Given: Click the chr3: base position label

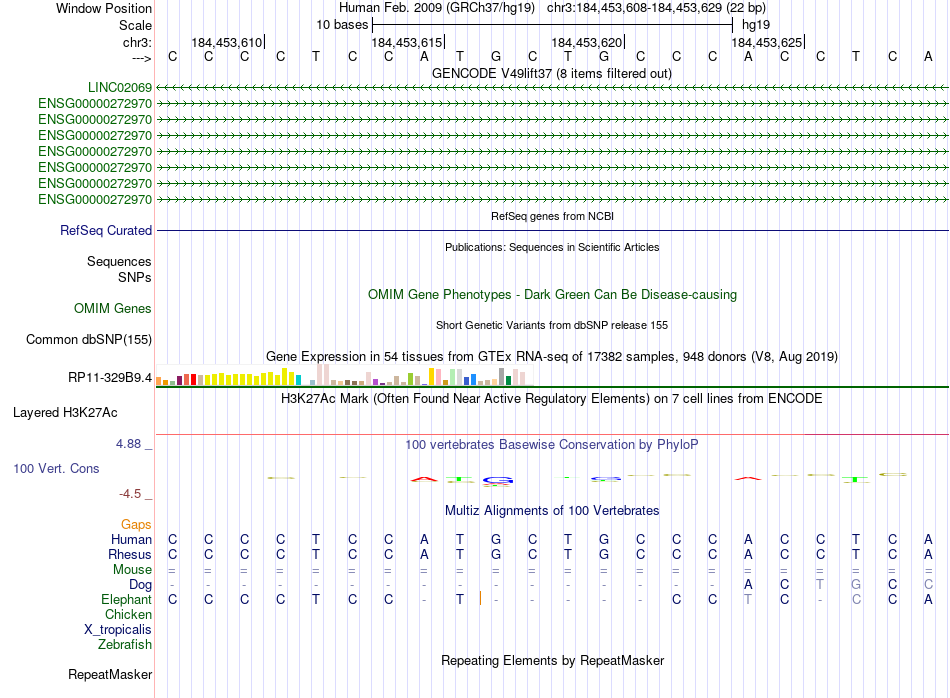Looking at the screenshot, I should tap(138, 42).
